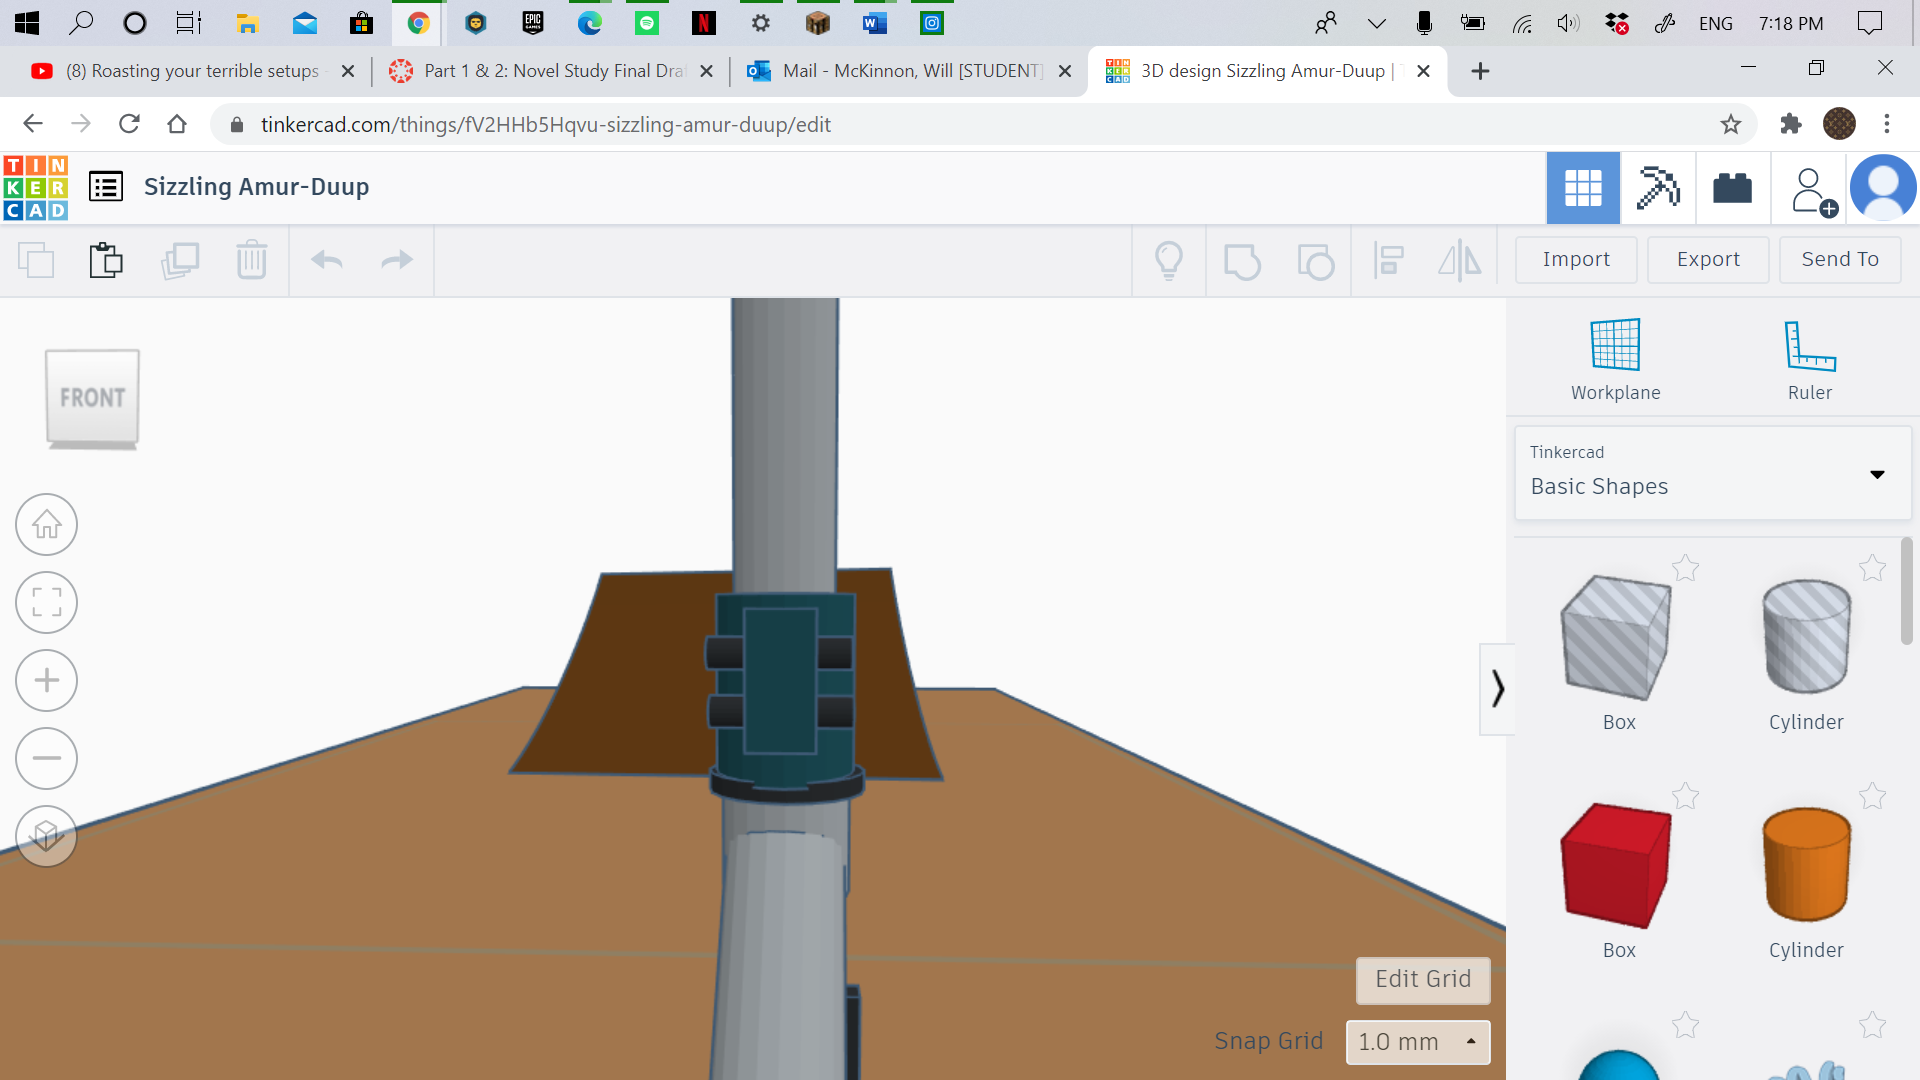Click the Align tool icon
This screenshot has height=1080, width=1920.
click(1389, 260)
